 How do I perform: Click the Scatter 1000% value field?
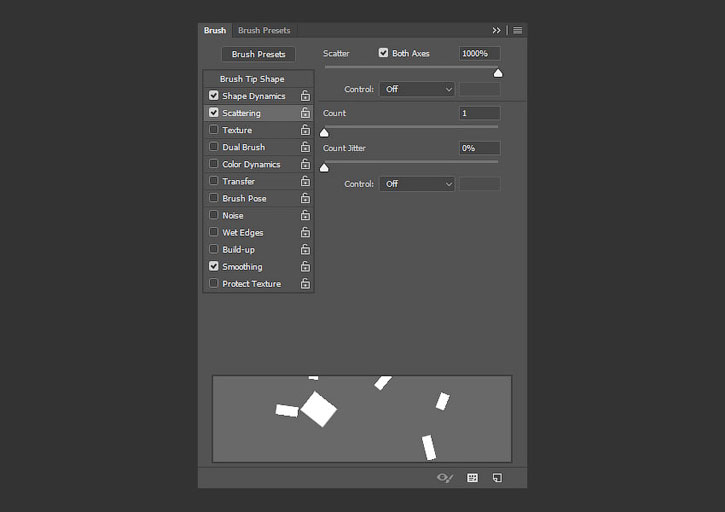coord(479,54)
